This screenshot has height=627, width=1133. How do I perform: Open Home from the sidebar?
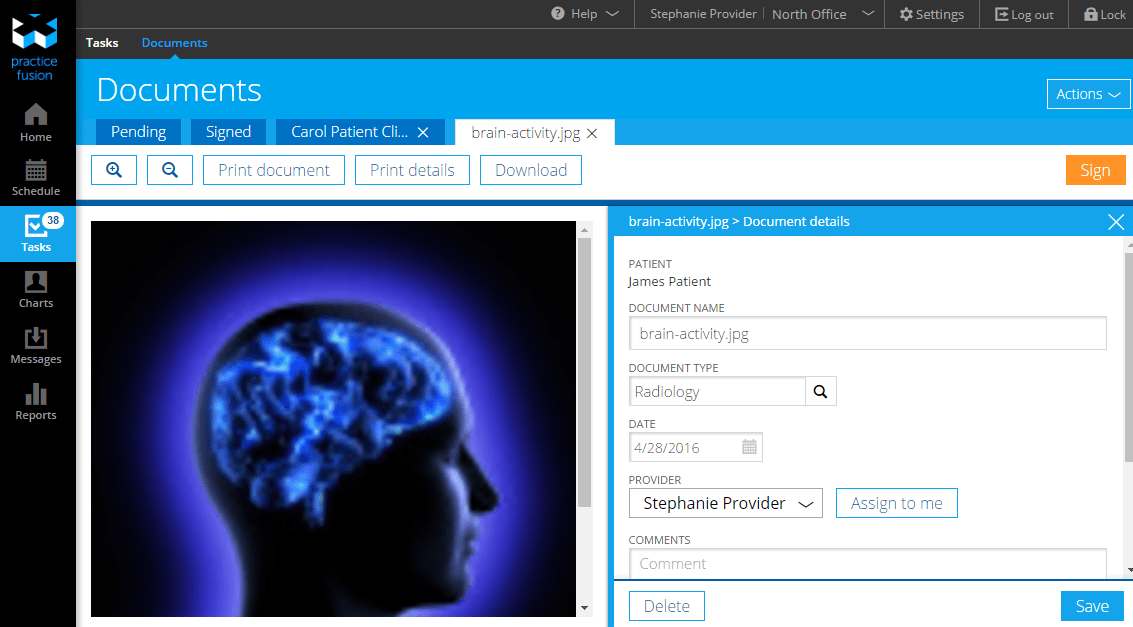tap(36, 122)
